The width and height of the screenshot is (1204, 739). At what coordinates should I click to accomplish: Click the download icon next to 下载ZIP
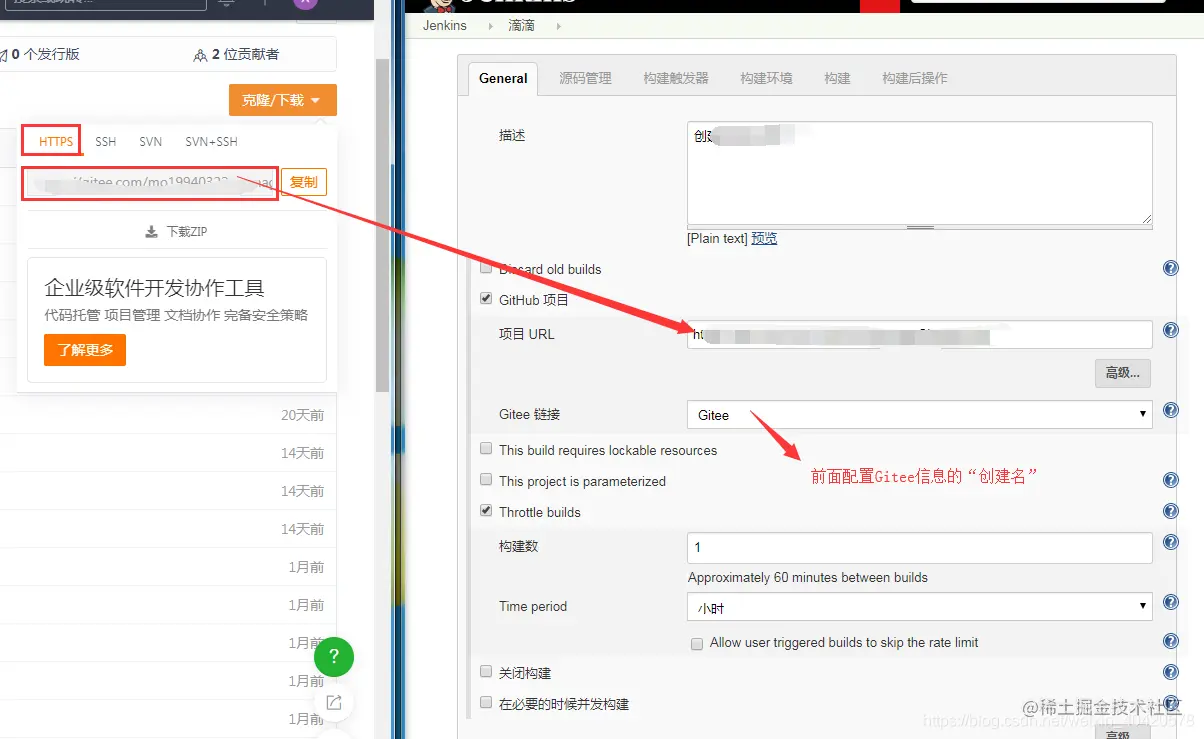(152, 232)
